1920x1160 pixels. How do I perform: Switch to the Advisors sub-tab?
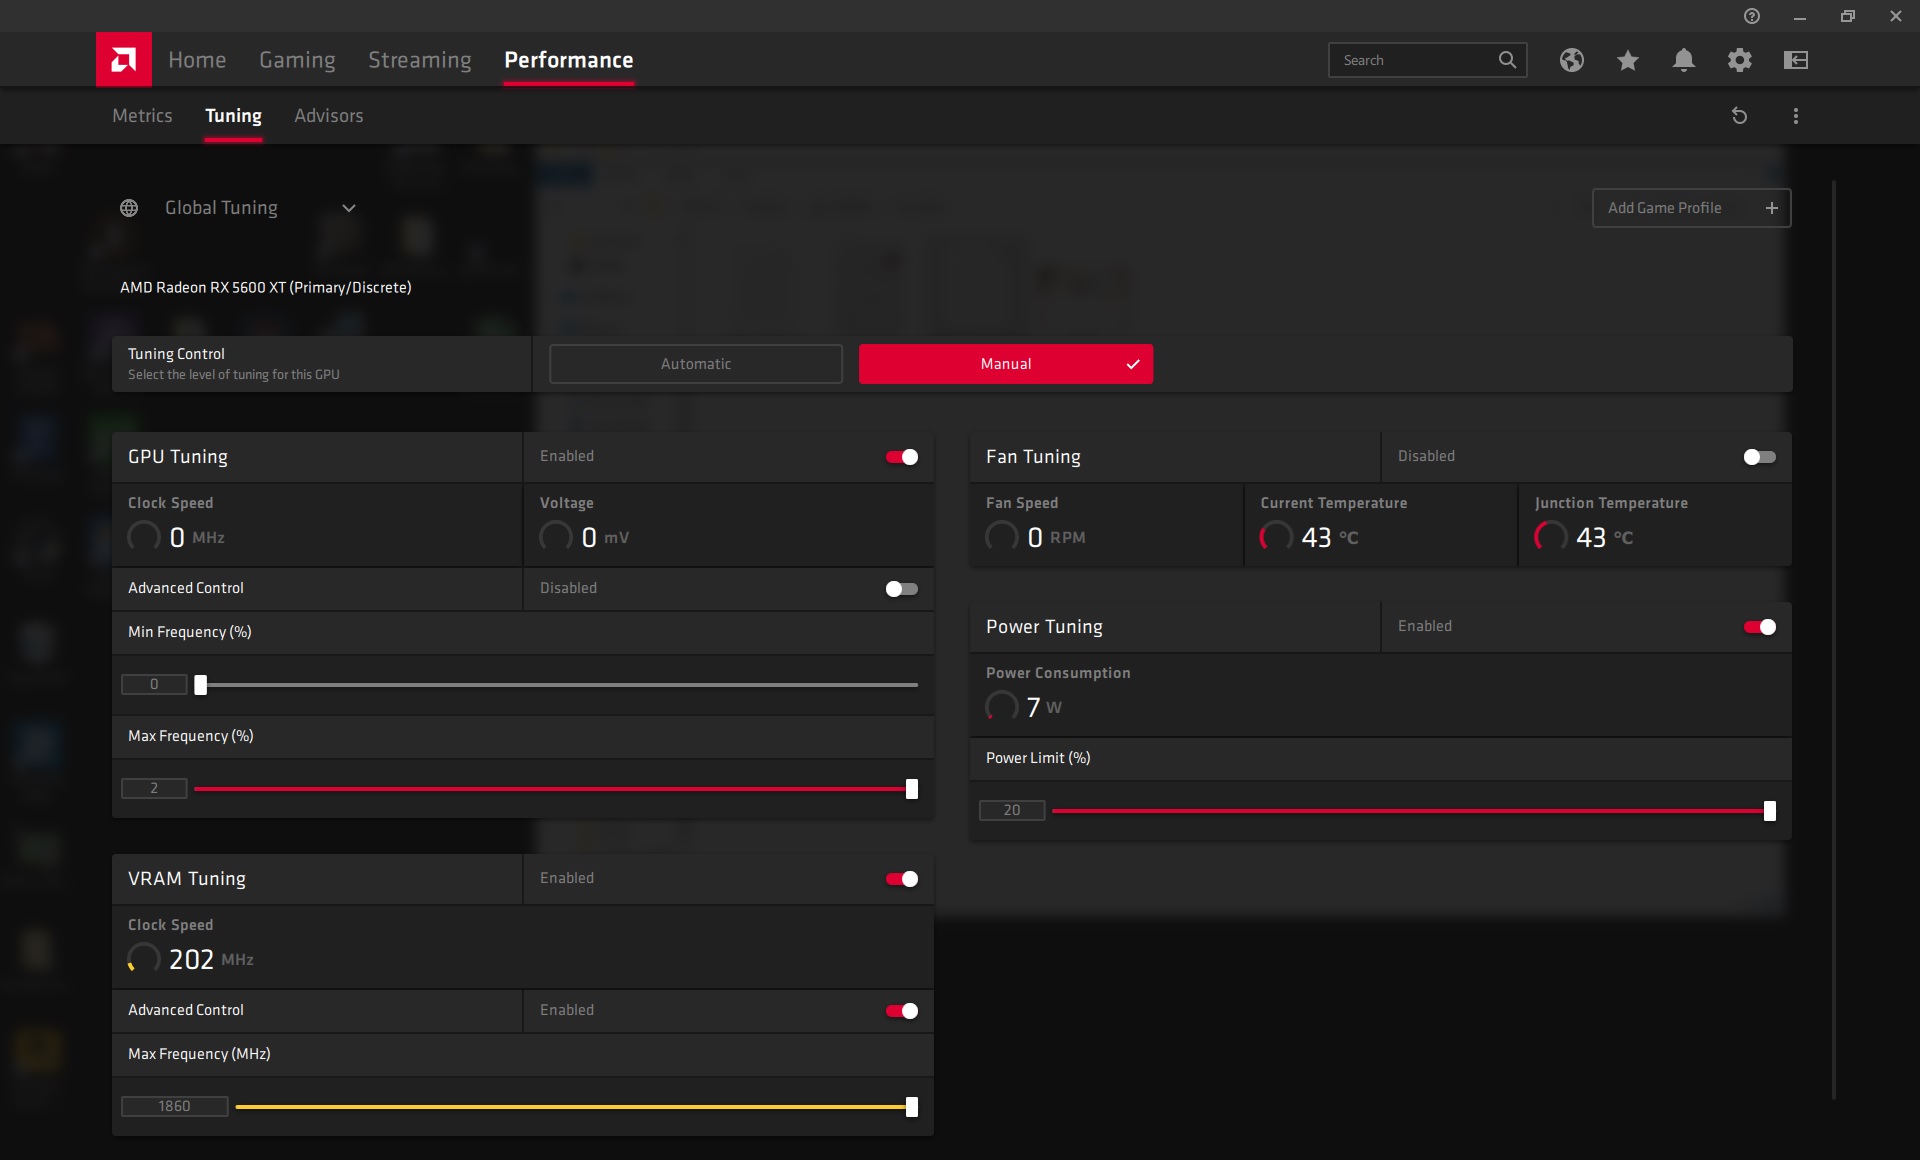[x=329, y=116]
